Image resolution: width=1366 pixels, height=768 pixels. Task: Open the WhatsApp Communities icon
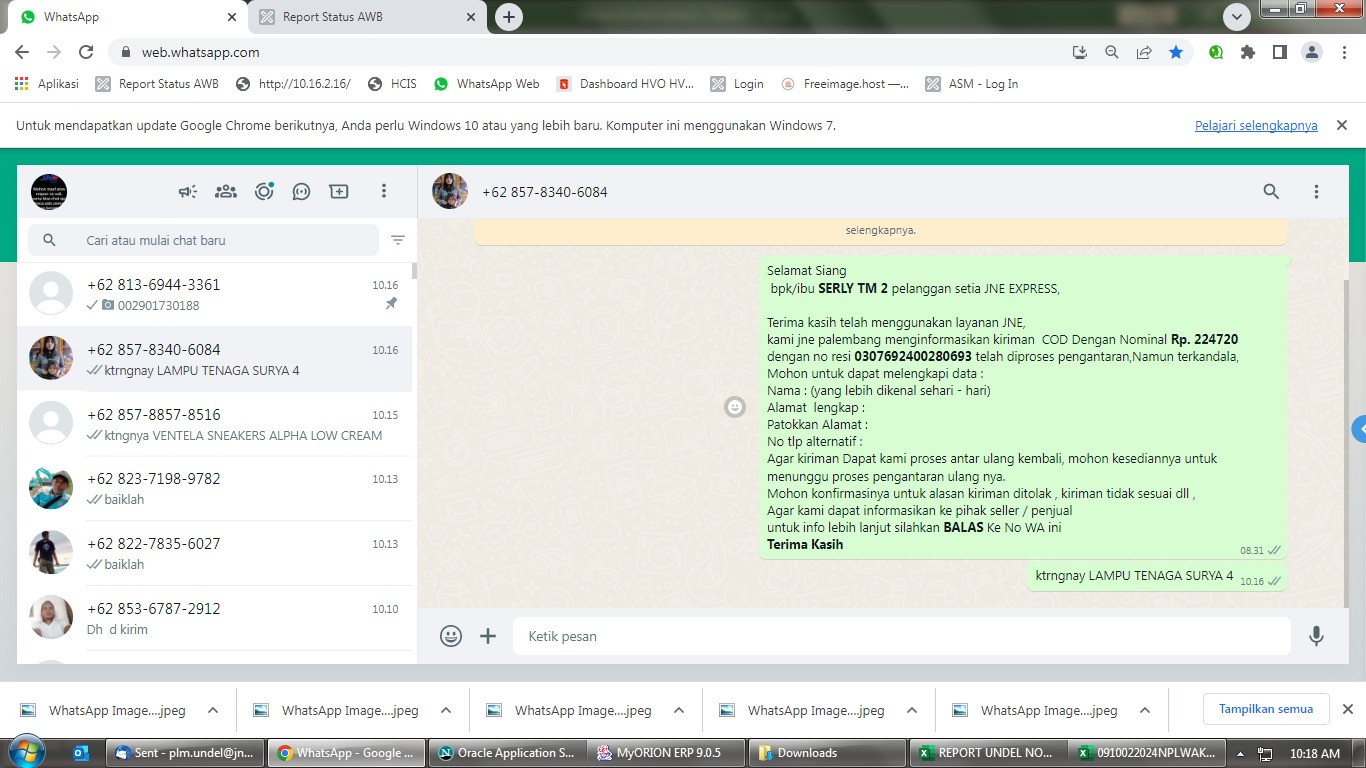(x=226, y=191)
